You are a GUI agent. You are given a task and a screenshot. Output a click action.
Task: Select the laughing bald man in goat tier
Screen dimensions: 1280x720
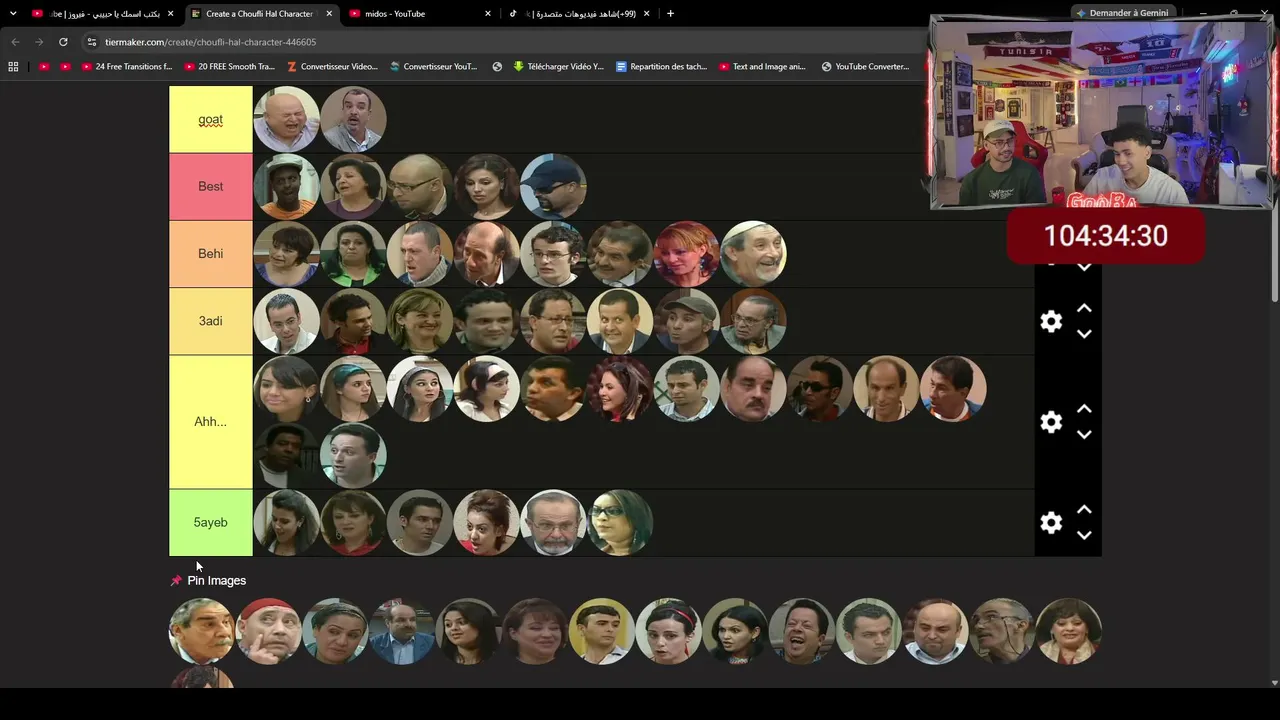coord(286,119)
